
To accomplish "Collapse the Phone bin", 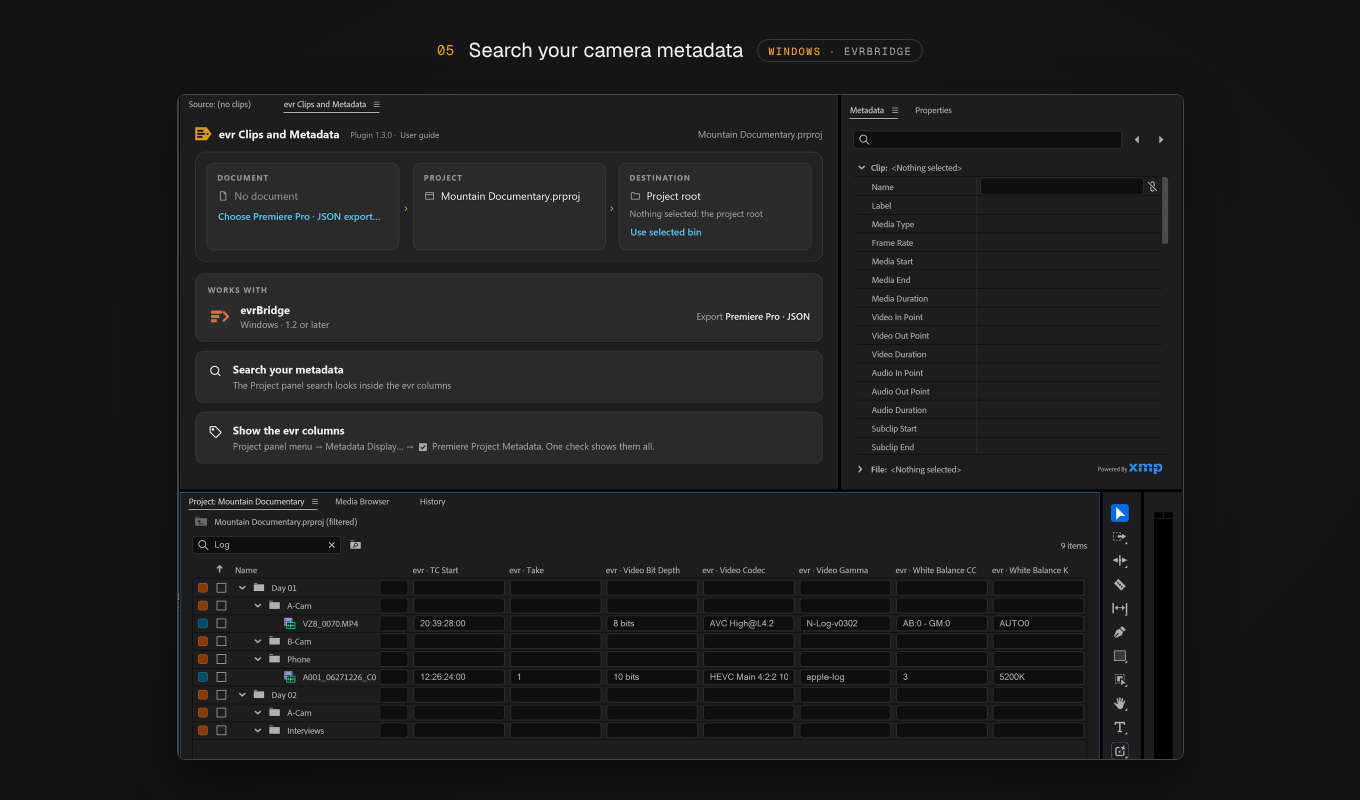I will (x=258, y=659).
